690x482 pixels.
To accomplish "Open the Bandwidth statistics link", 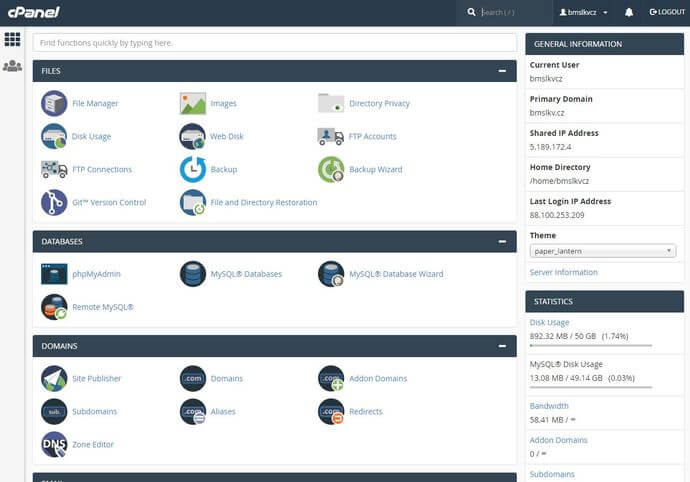I will click(549, 406).
